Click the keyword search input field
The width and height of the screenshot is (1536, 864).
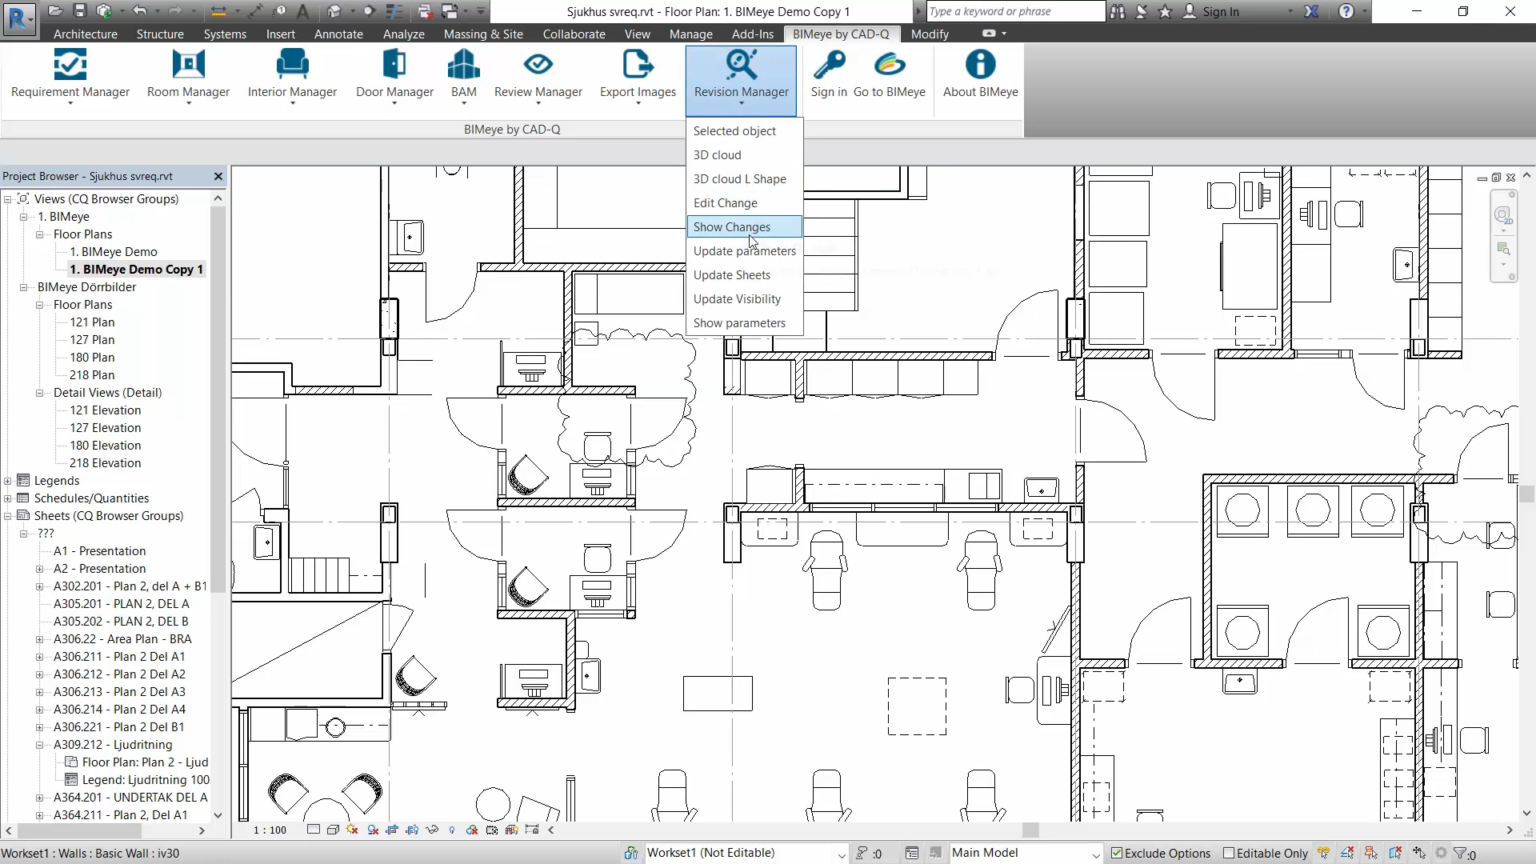coord(1014,11)
